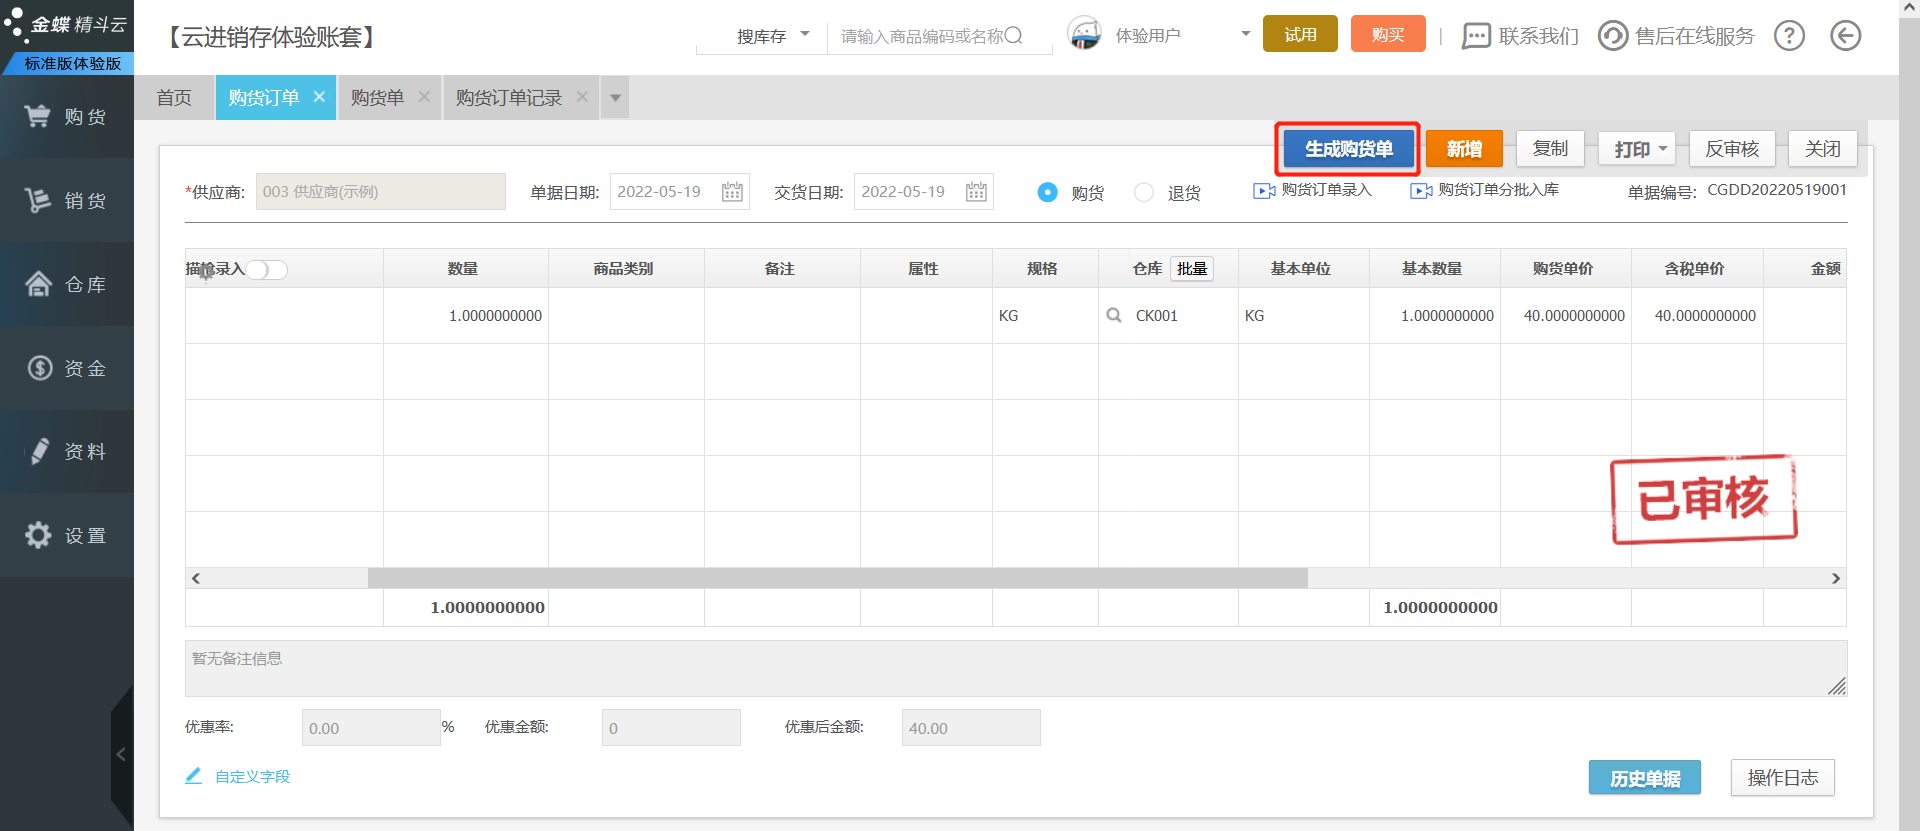Click the table scrollbar right arrow
Viewport: 1920px width, 831px height.
pyautogui.click(x=1836, y=578)
